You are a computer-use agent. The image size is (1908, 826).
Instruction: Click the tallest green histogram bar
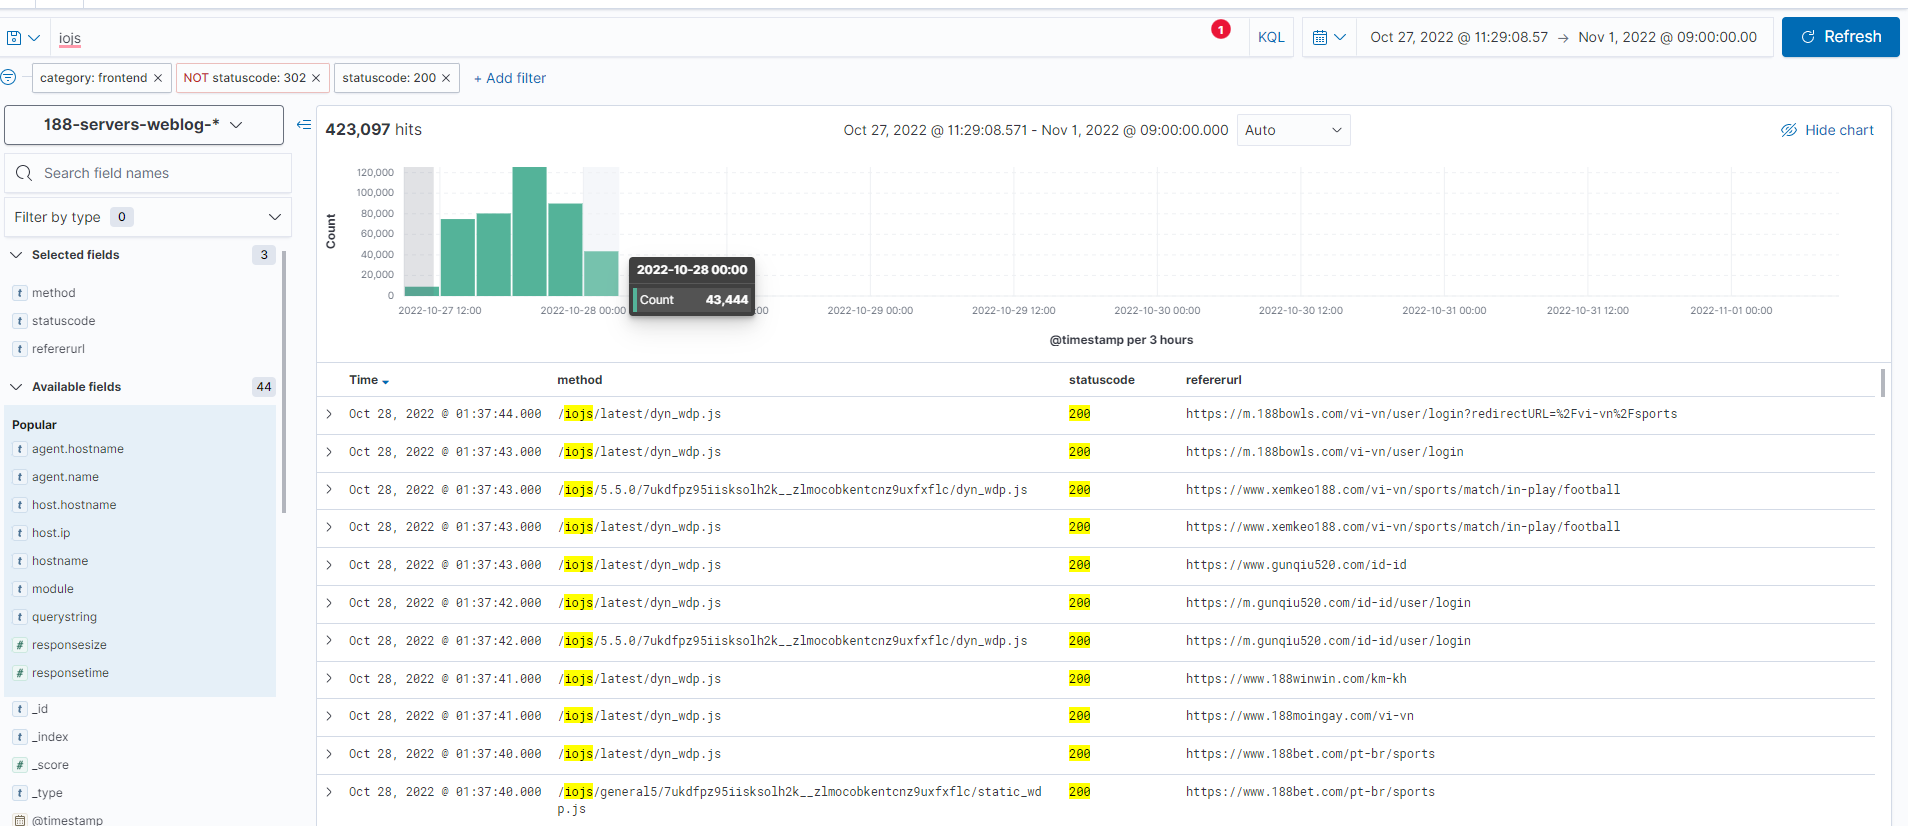529,231
